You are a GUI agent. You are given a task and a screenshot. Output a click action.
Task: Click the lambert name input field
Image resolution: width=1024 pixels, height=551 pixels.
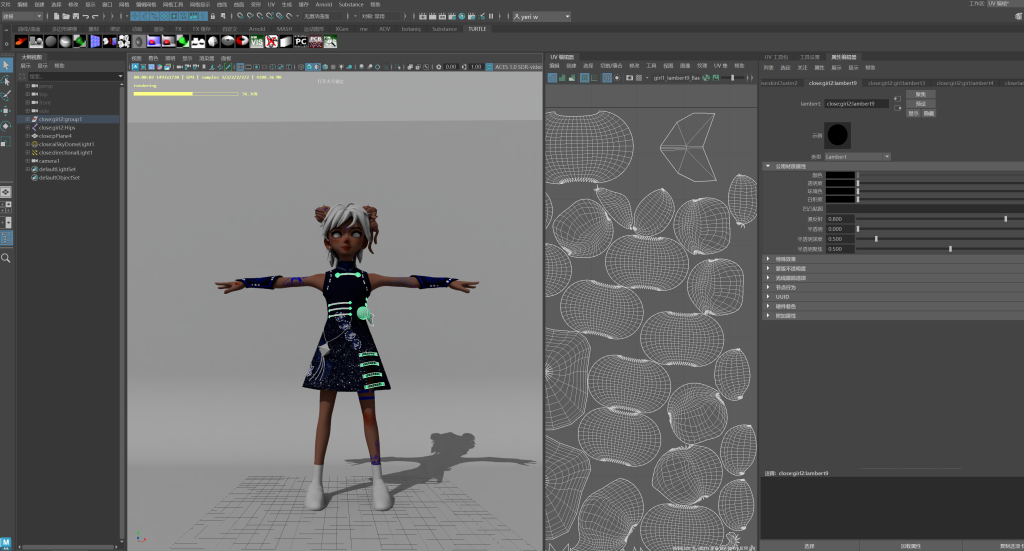click(856, 103)
